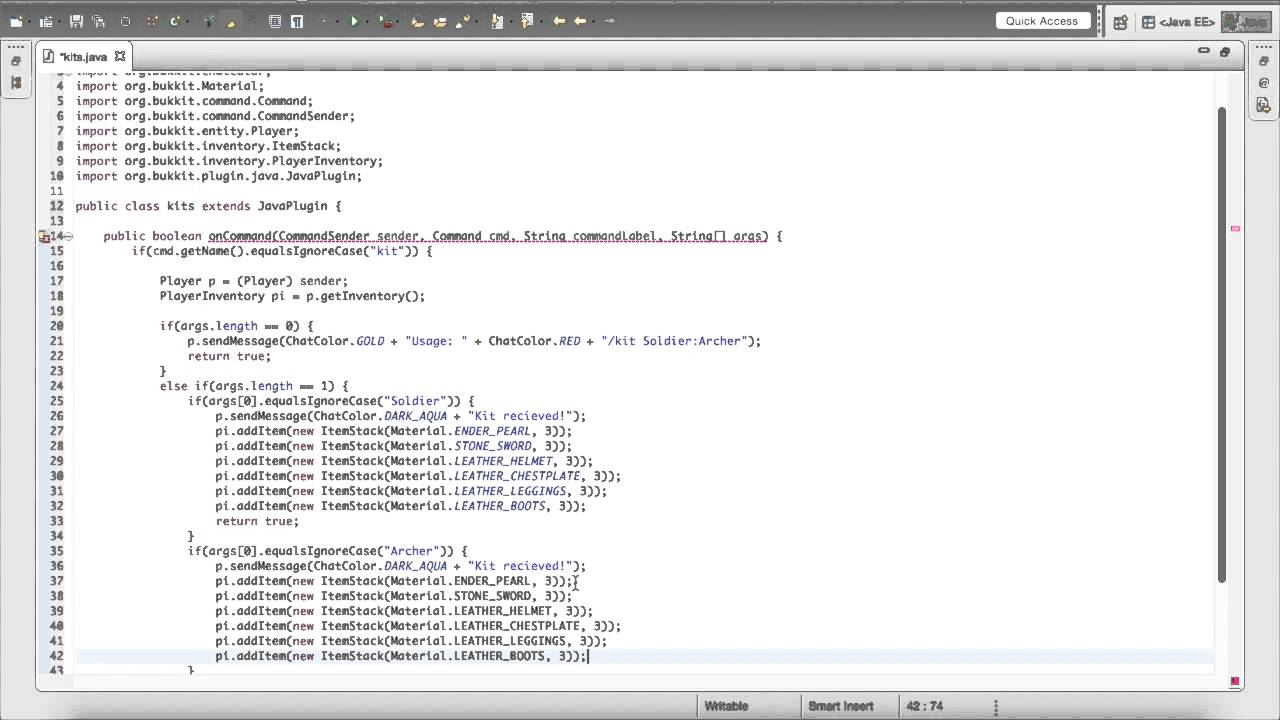The image size is (1280, 720).
Task: Click the Next Annotation icon
Action: click(x=497, y=21)
